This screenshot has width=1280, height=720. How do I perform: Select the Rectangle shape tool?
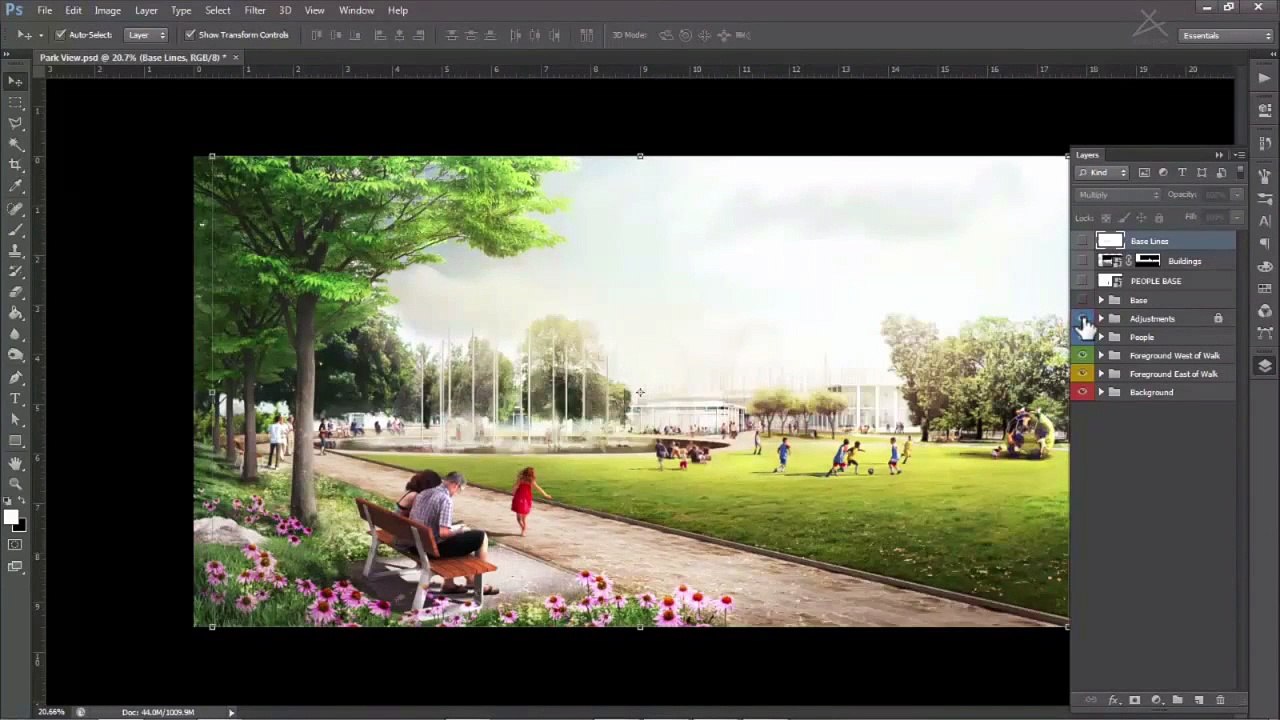15,441
